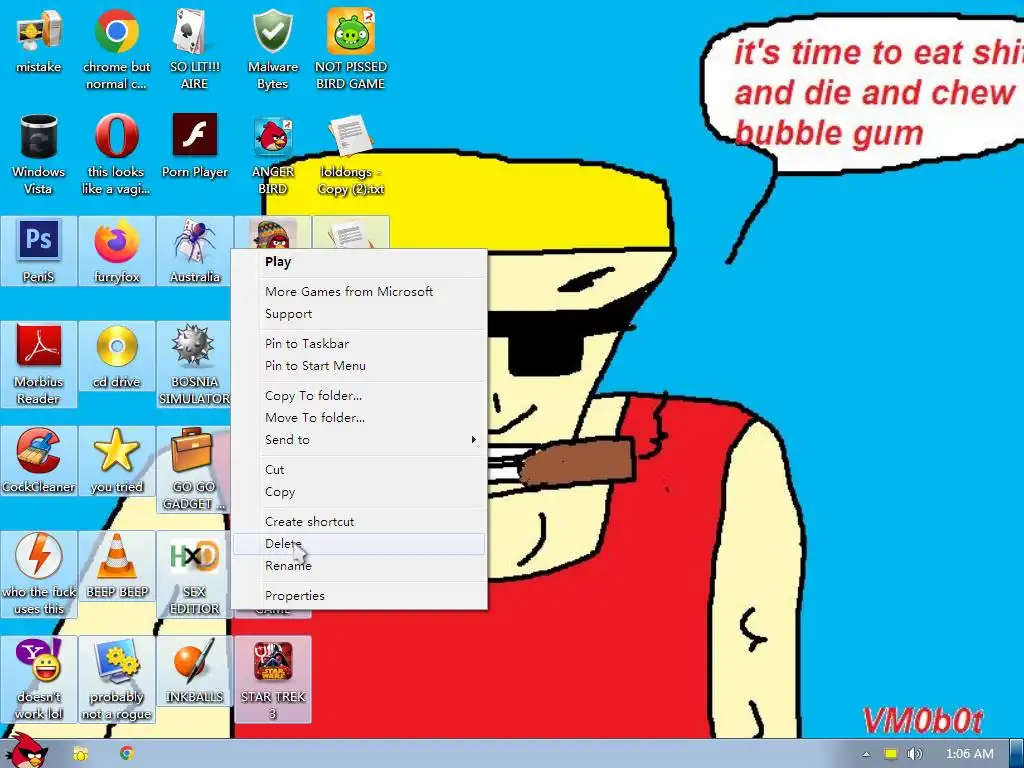Select the HxD 'SEX EDITIOR' icon
Image resolution: width=1024 pixels, height=768 pixels.
[x=194, y=575]
